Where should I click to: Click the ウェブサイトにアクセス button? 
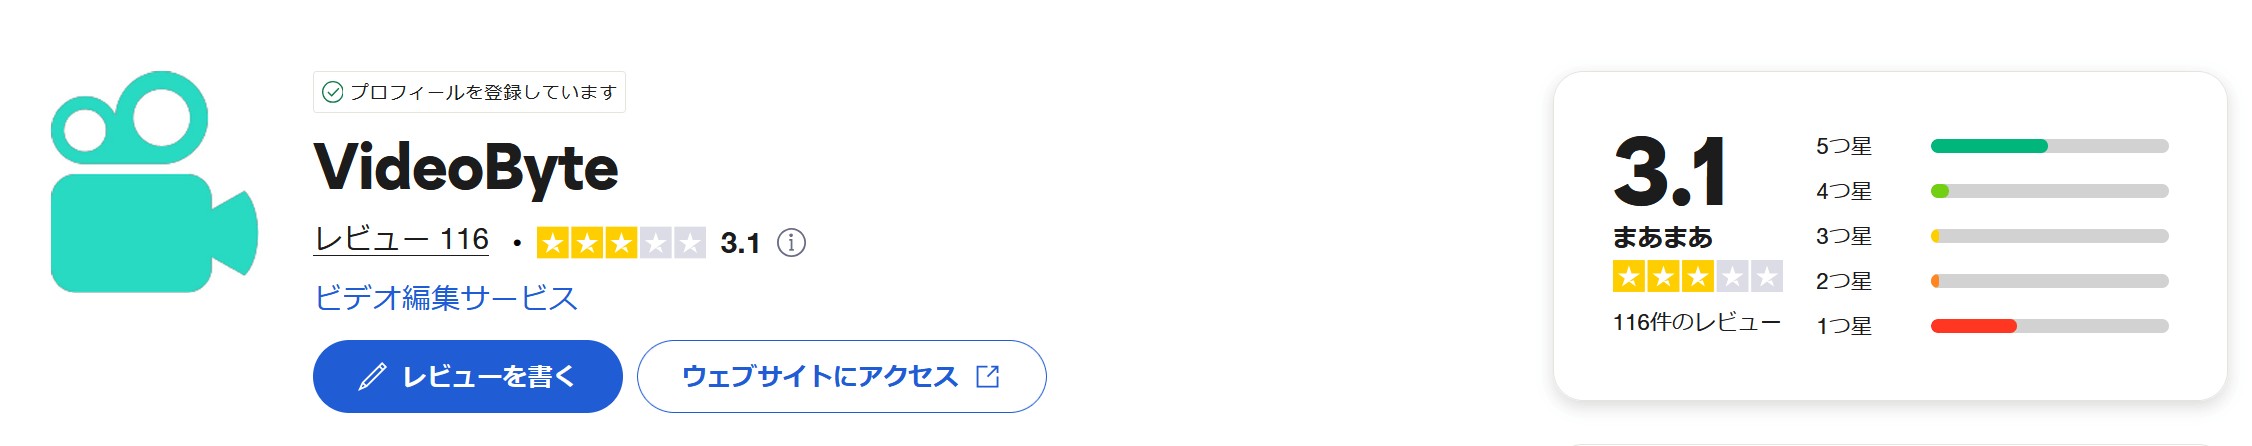coord(842,377)
